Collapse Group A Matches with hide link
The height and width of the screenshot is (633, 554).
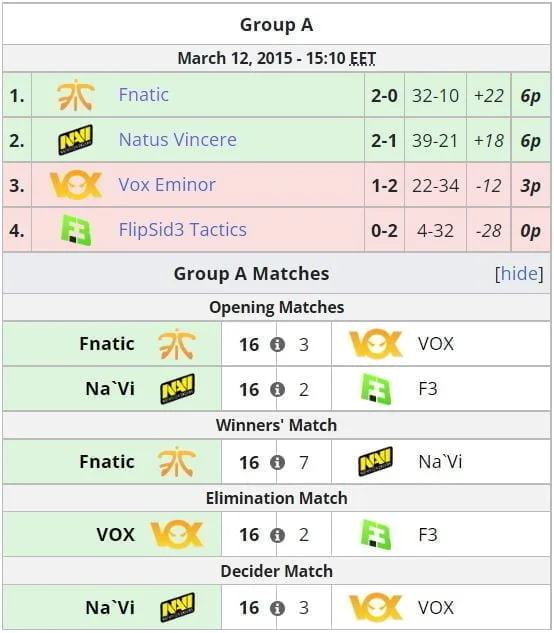(x=519, y=274)
